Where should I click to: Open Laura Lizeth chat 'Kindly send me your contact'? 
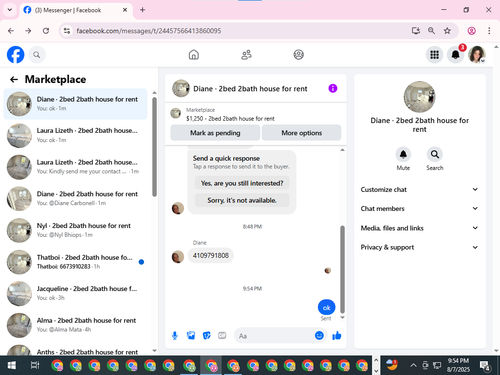coord(76,167)
